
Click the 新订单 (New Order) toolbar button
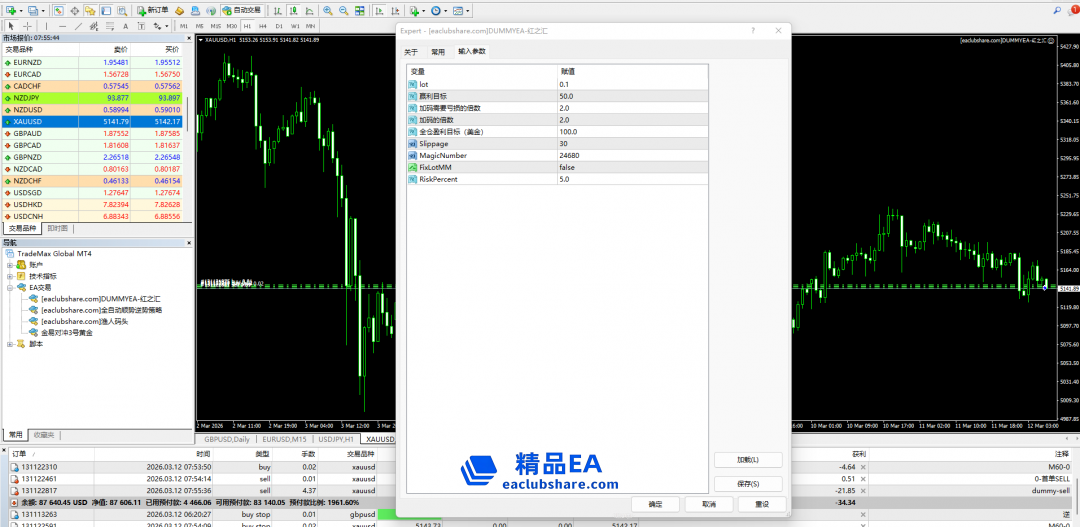(x=152, y=10)
